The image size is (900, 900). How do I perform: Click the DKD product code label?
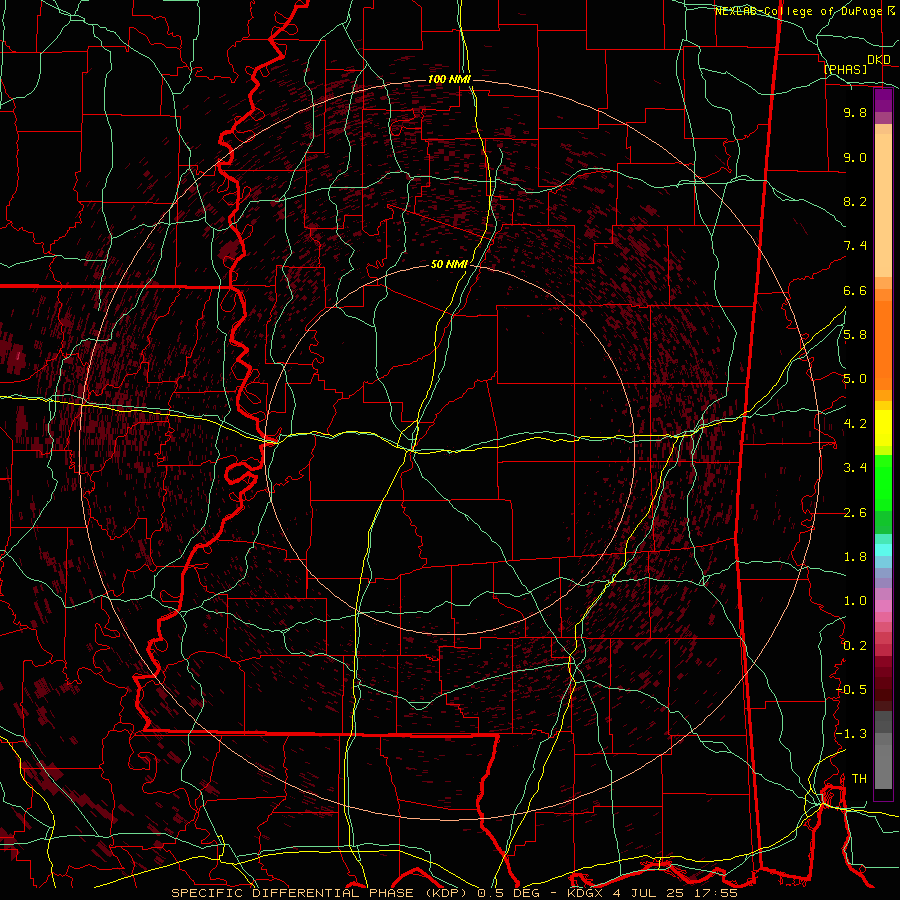(x=879, y=60)
